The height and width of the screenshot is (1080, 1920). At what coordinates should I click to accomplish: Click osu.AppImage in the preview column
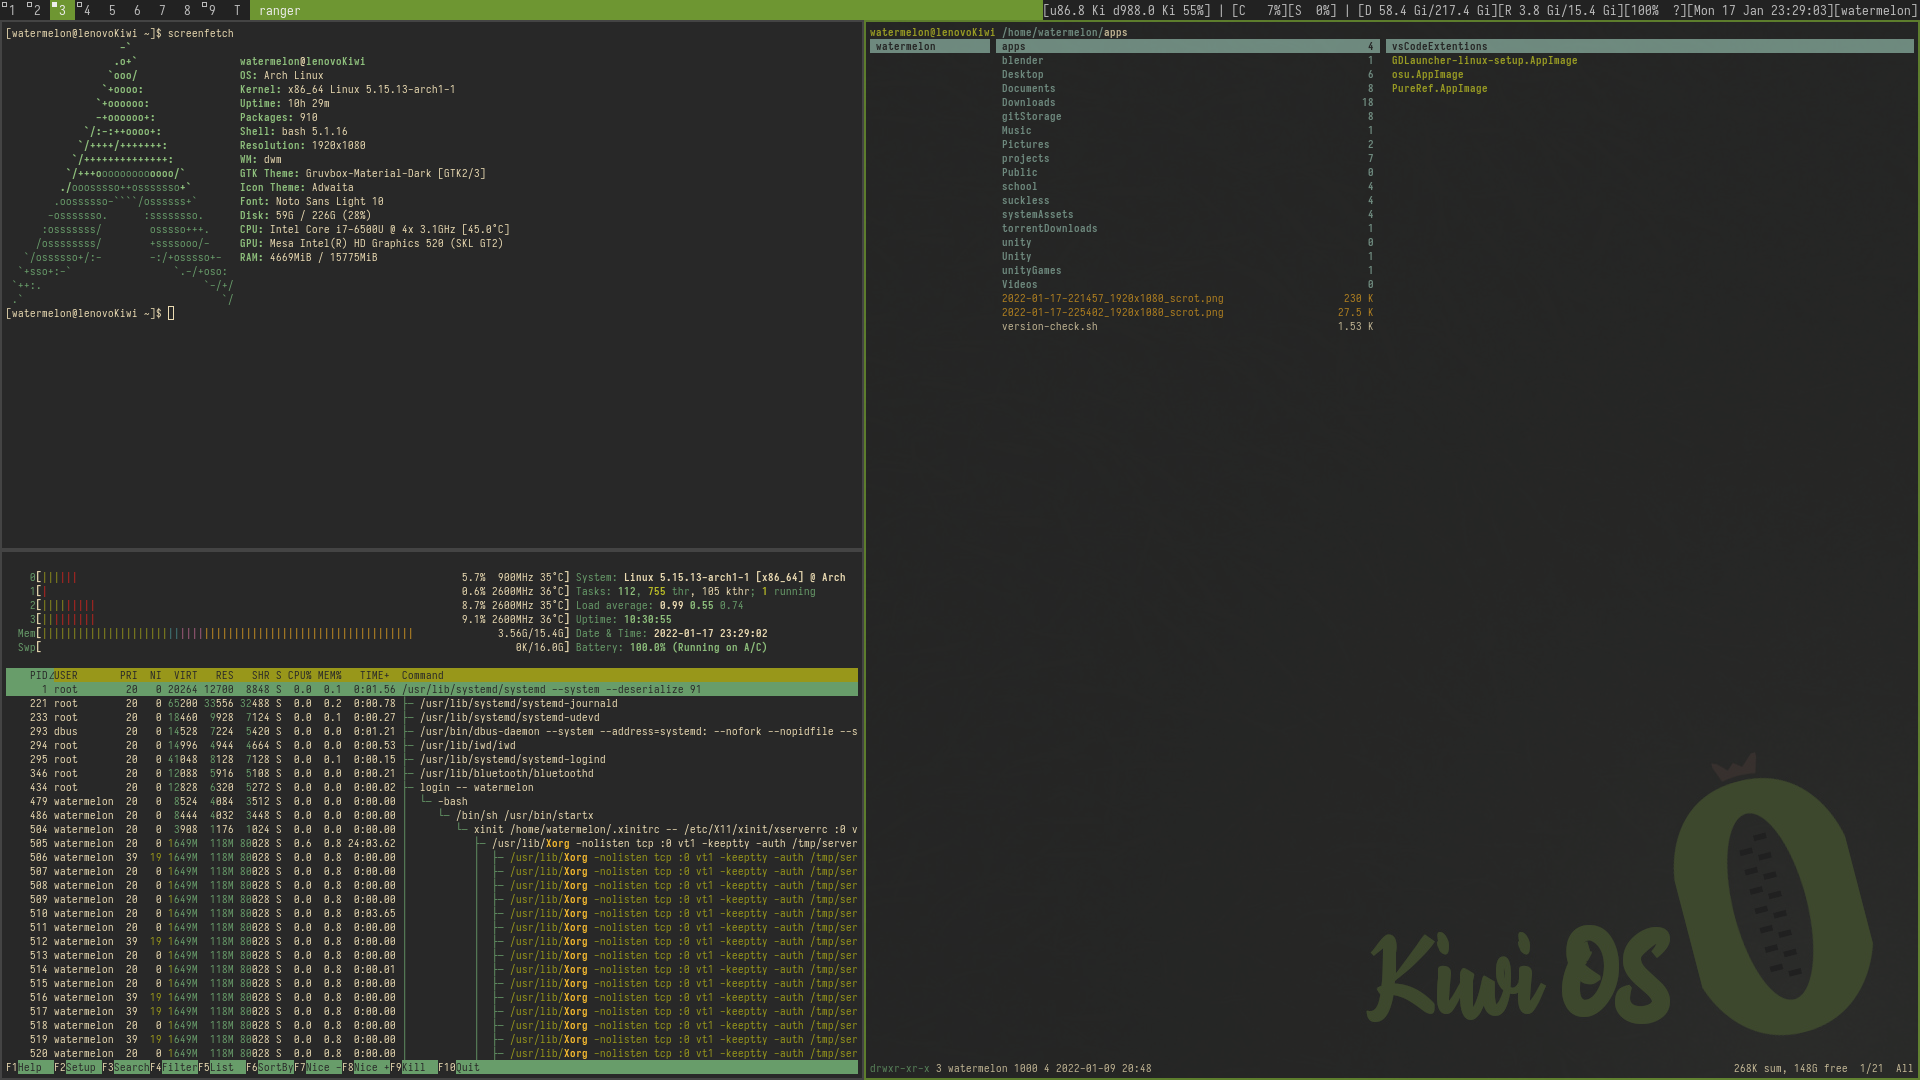click(x=1427, y=75)
